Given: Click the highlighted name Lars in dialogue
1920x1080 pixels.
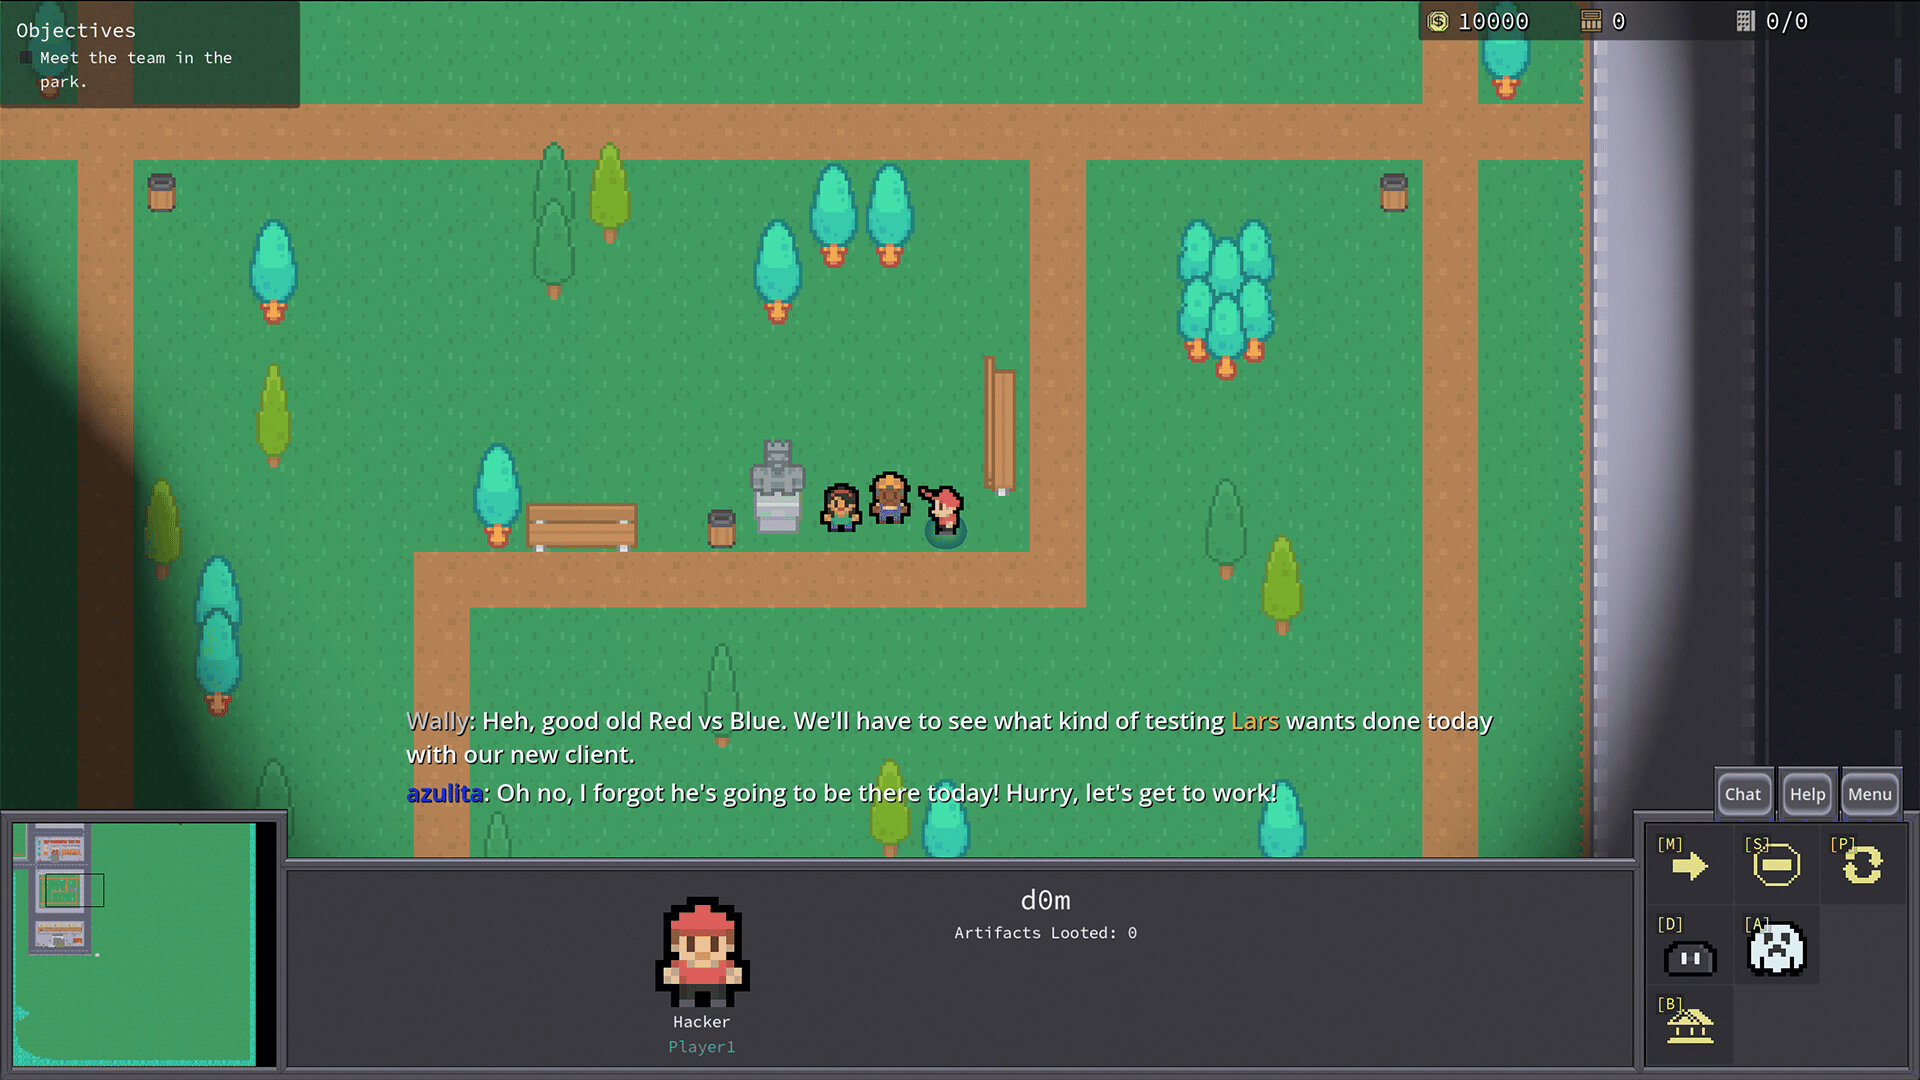Looking at the screenshot, I should pos(1254,721).
